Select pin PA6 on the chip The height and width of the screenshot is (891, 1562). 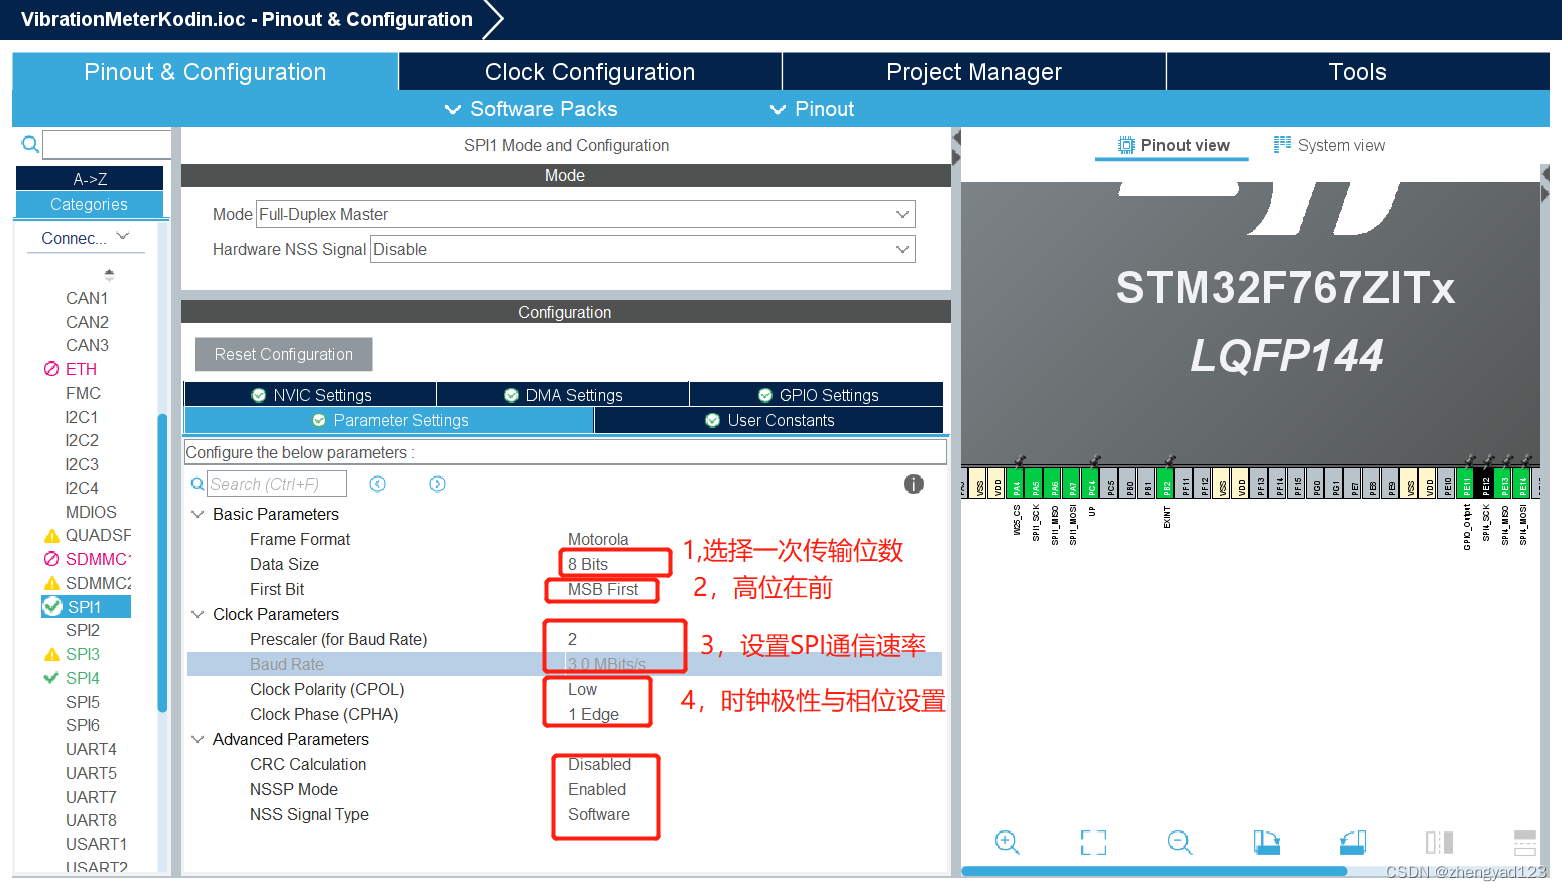[x=1054, y=483]
